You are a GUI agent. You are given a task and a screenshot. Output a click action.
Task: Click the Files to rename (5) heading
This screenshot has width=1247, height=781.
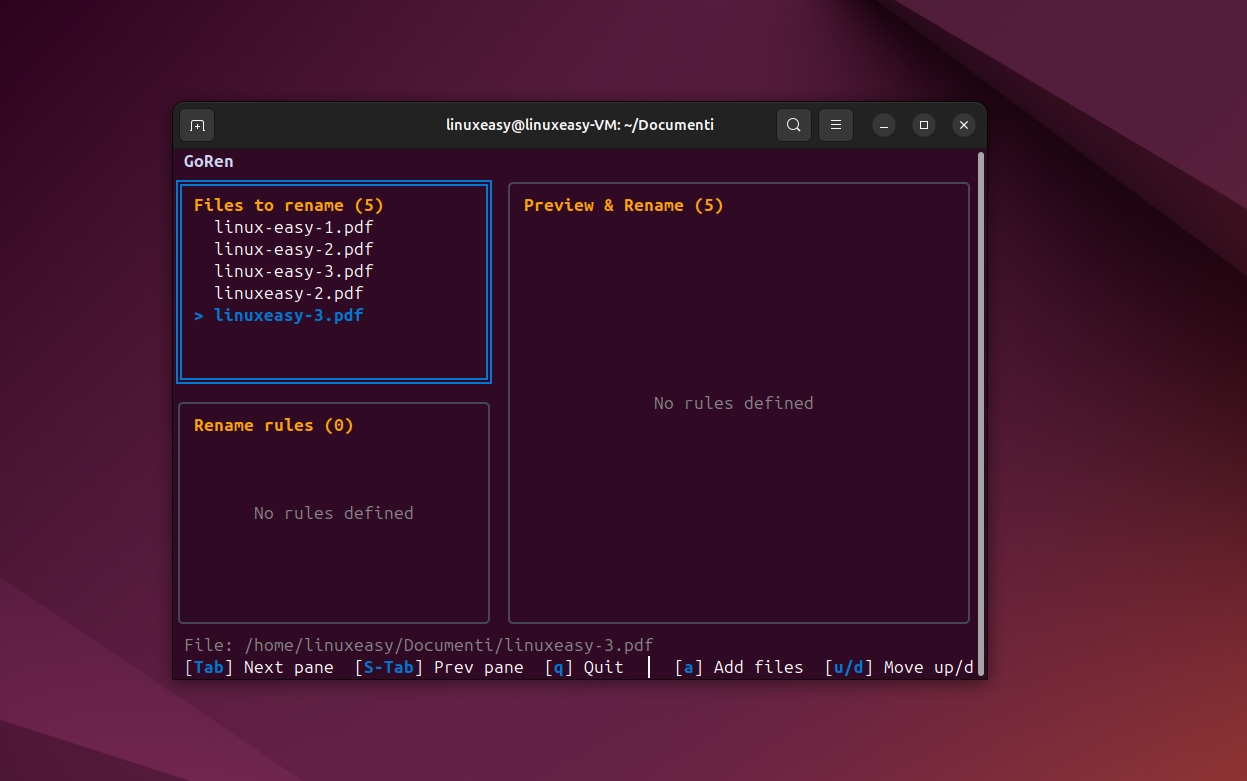point(289,205)
